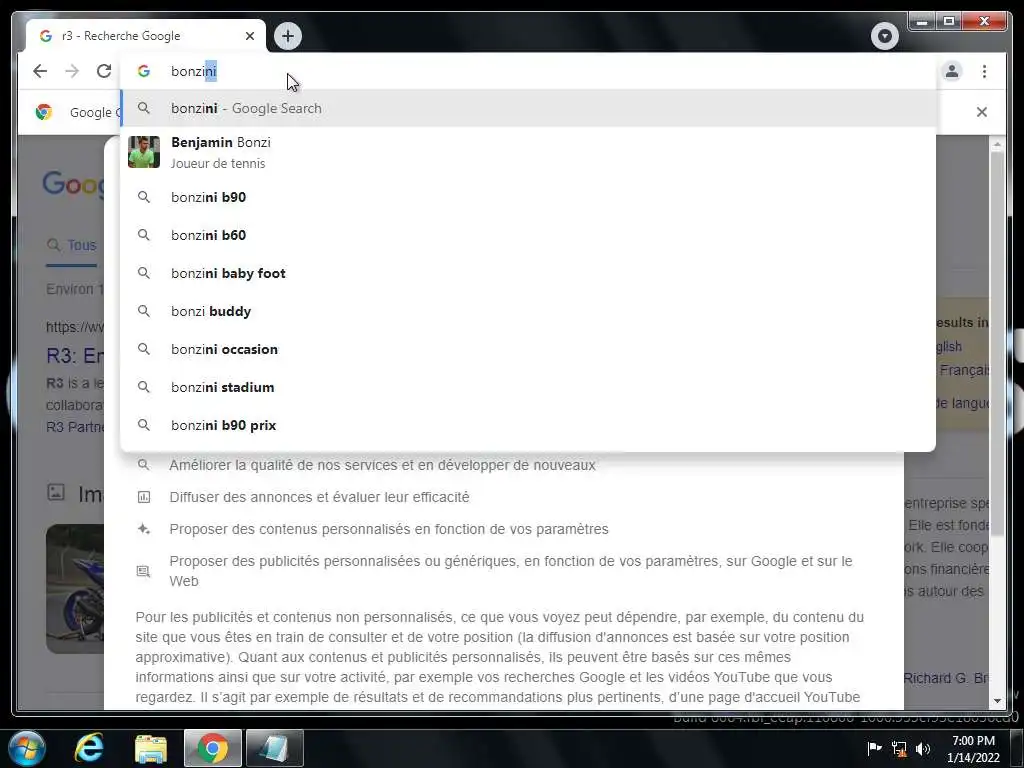Click Améliorer la qualité de nos services text

pos(382,466)
